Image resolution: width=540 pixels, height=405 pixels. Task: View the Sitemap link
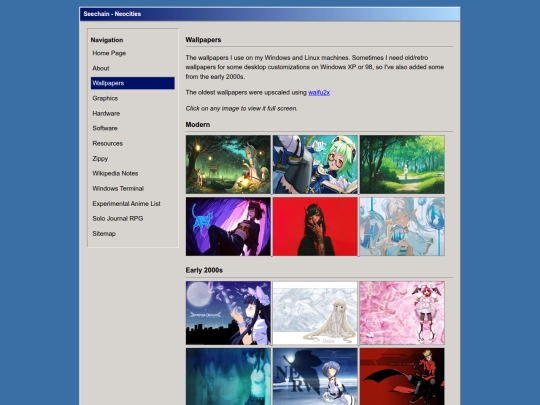[104, 233]
